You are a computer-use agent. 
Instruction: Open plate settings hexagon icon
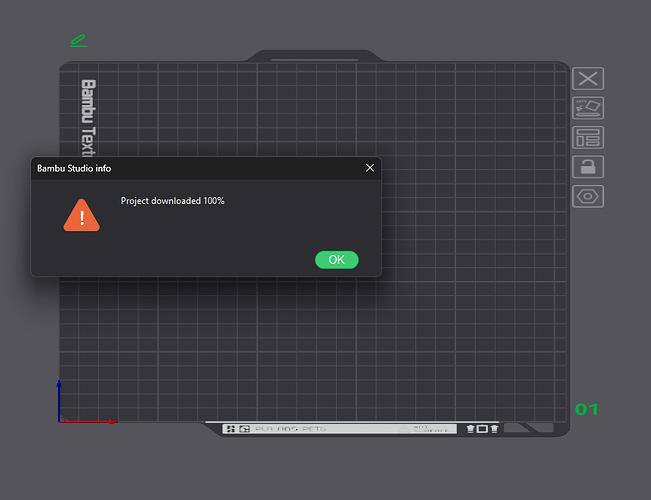pos(588,196)
